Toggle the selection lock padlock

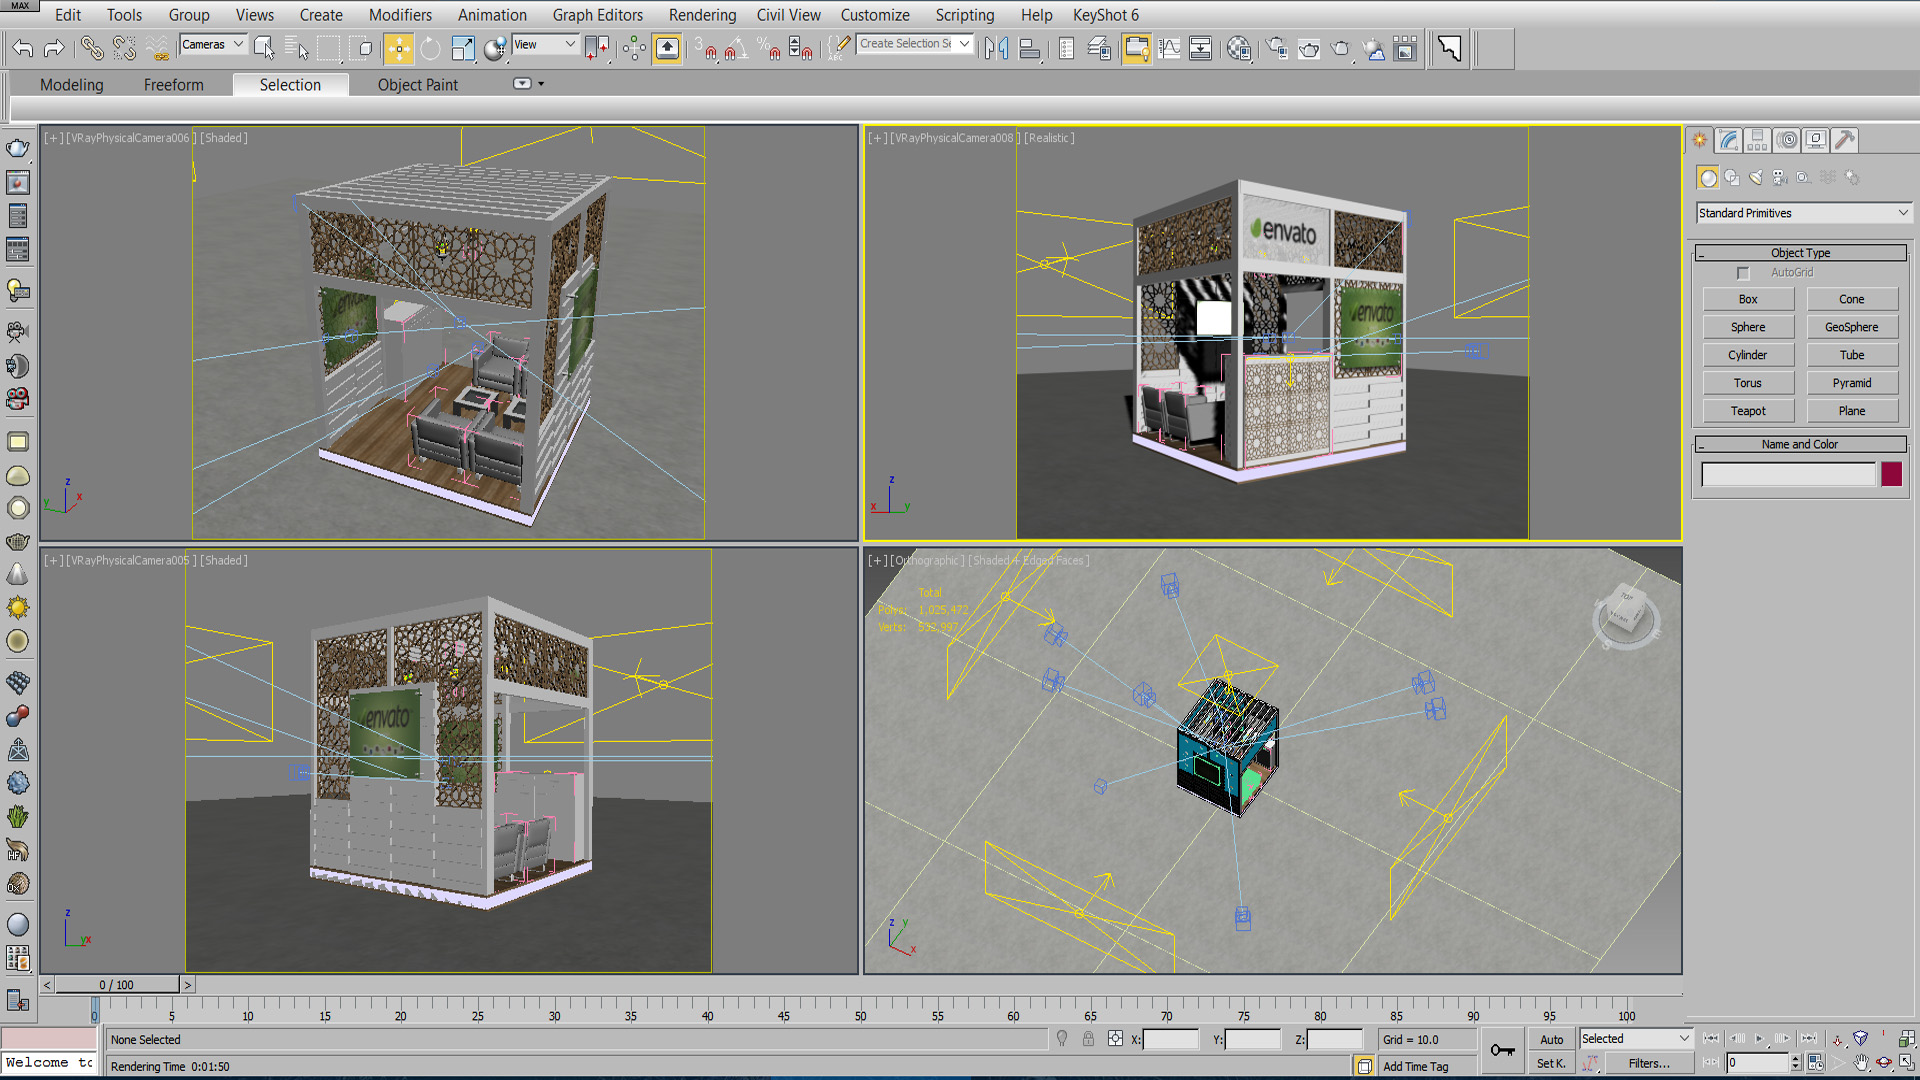[x=1088, y=1039]
